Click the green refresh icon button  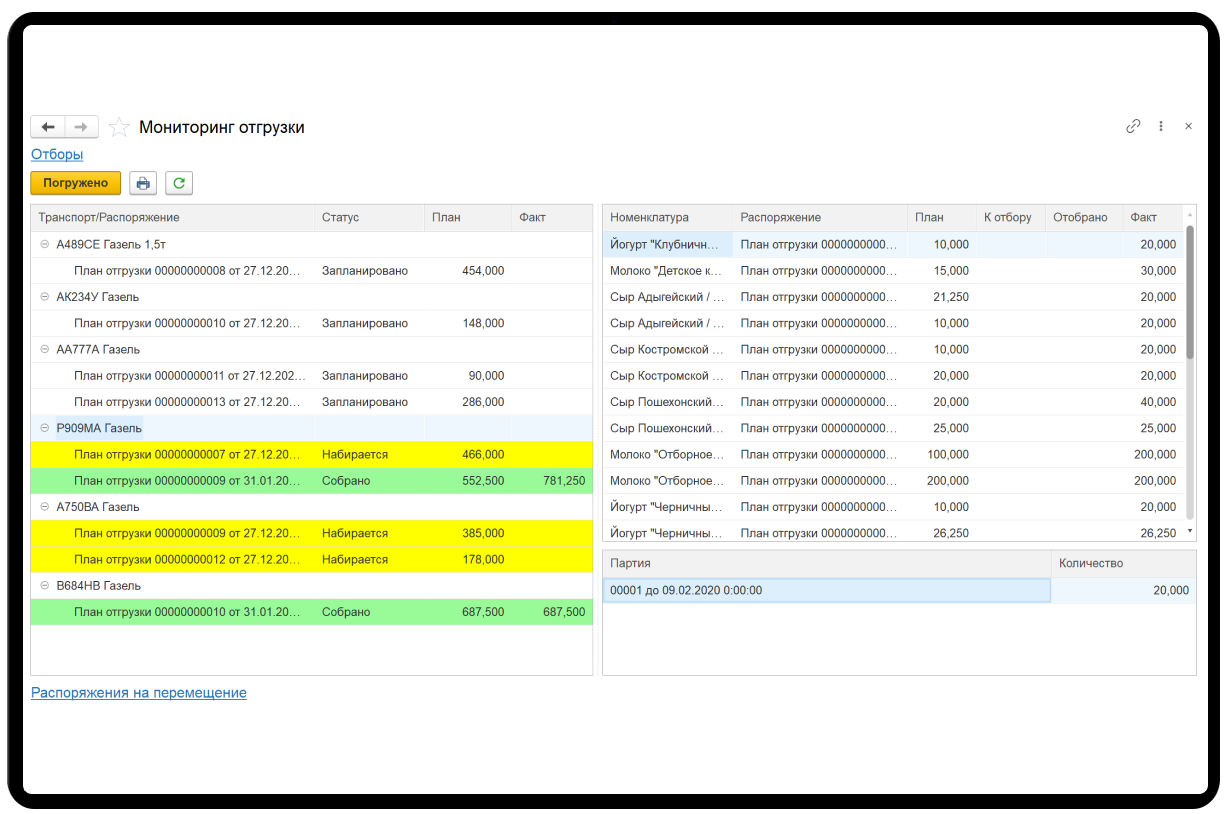pyautogui.click(x=179, y=183)
